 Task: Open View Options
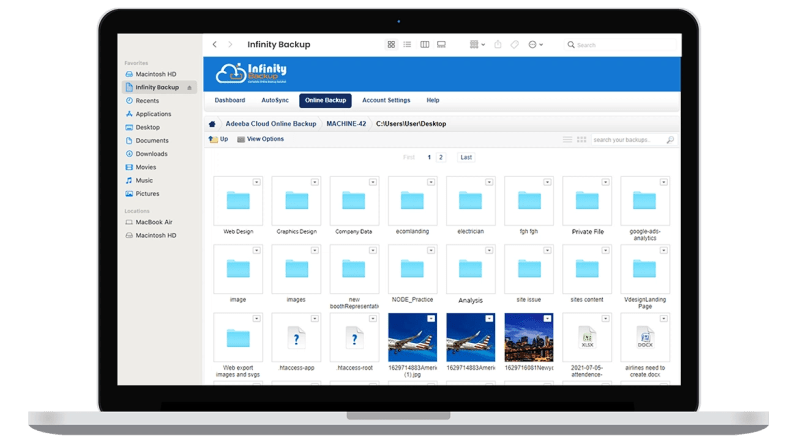260,139
